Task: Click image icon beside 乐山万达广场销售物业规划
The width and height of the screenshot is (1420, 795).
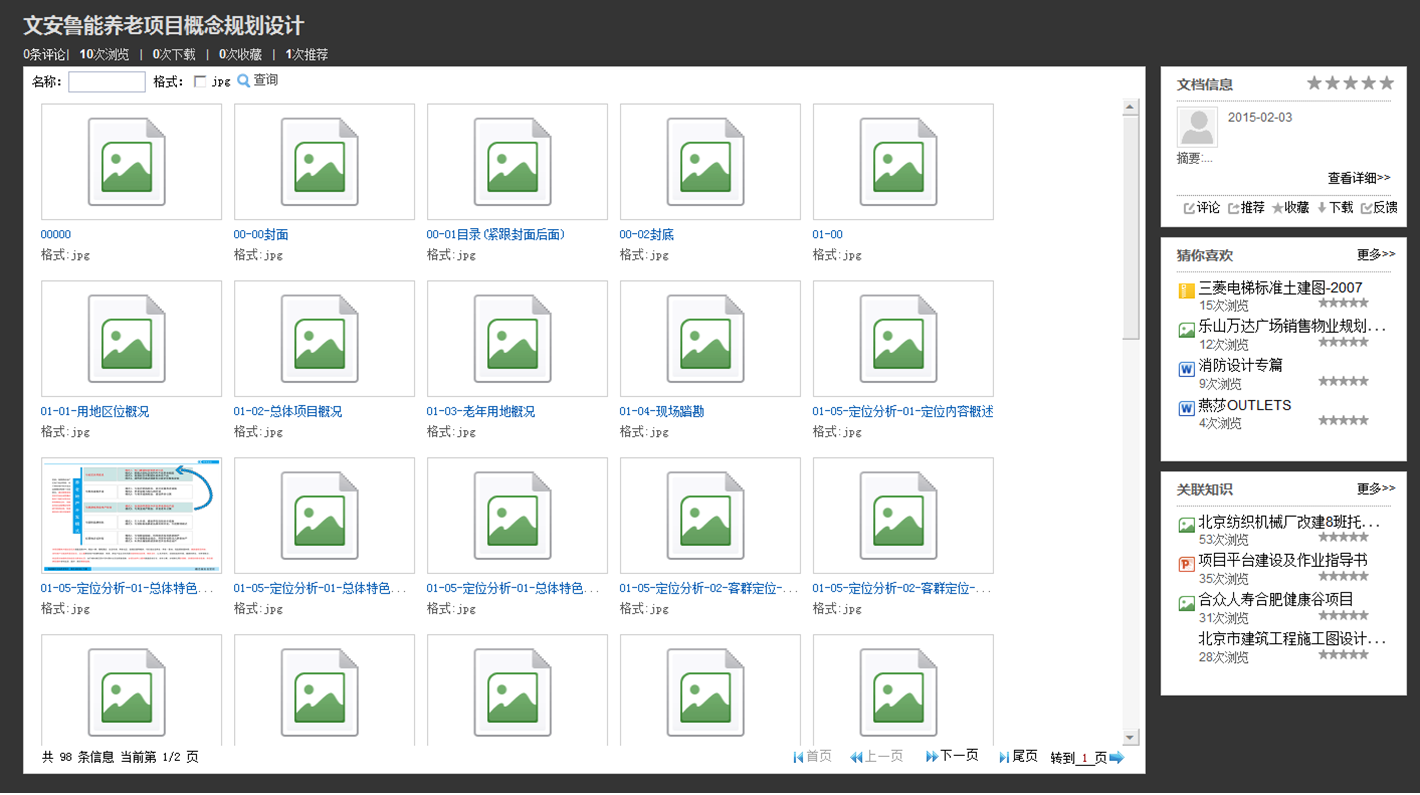Action: (1187, 330)
